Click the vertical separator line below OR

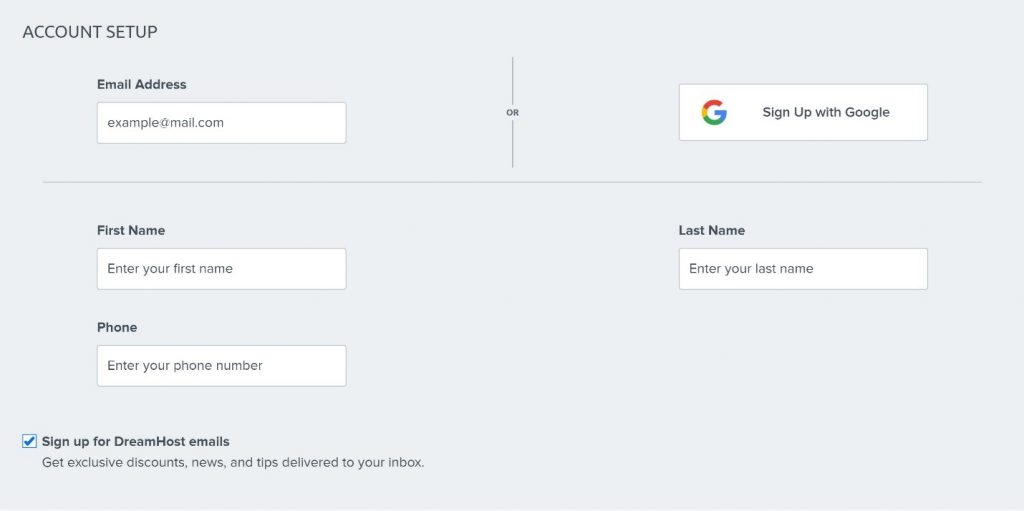[513, 144]
